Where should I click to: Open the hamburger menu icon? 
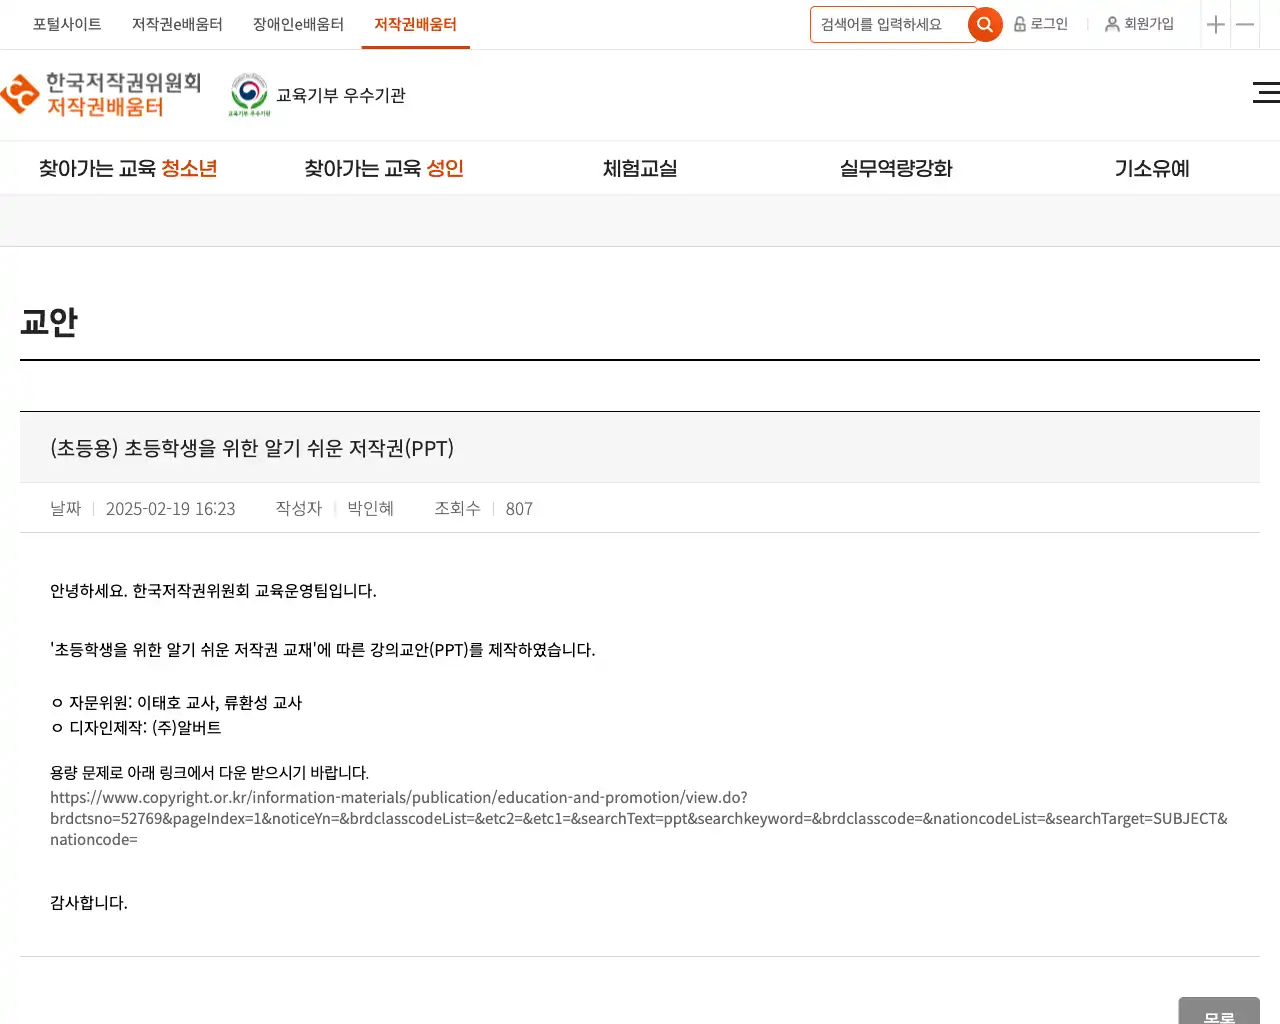click(1265, 93)
